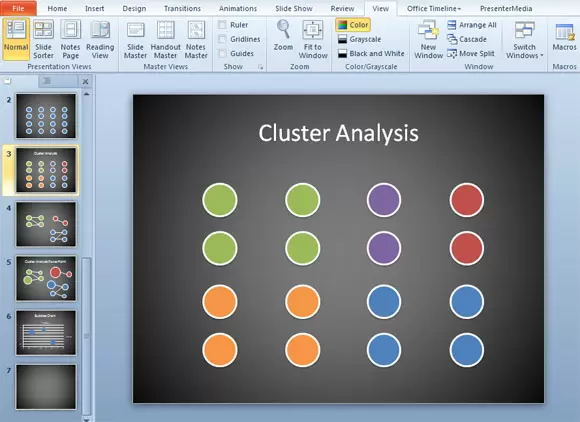Screen dimensions: 580x422
Task: Enable the Ruler checkbox
Action: (222, 25)
